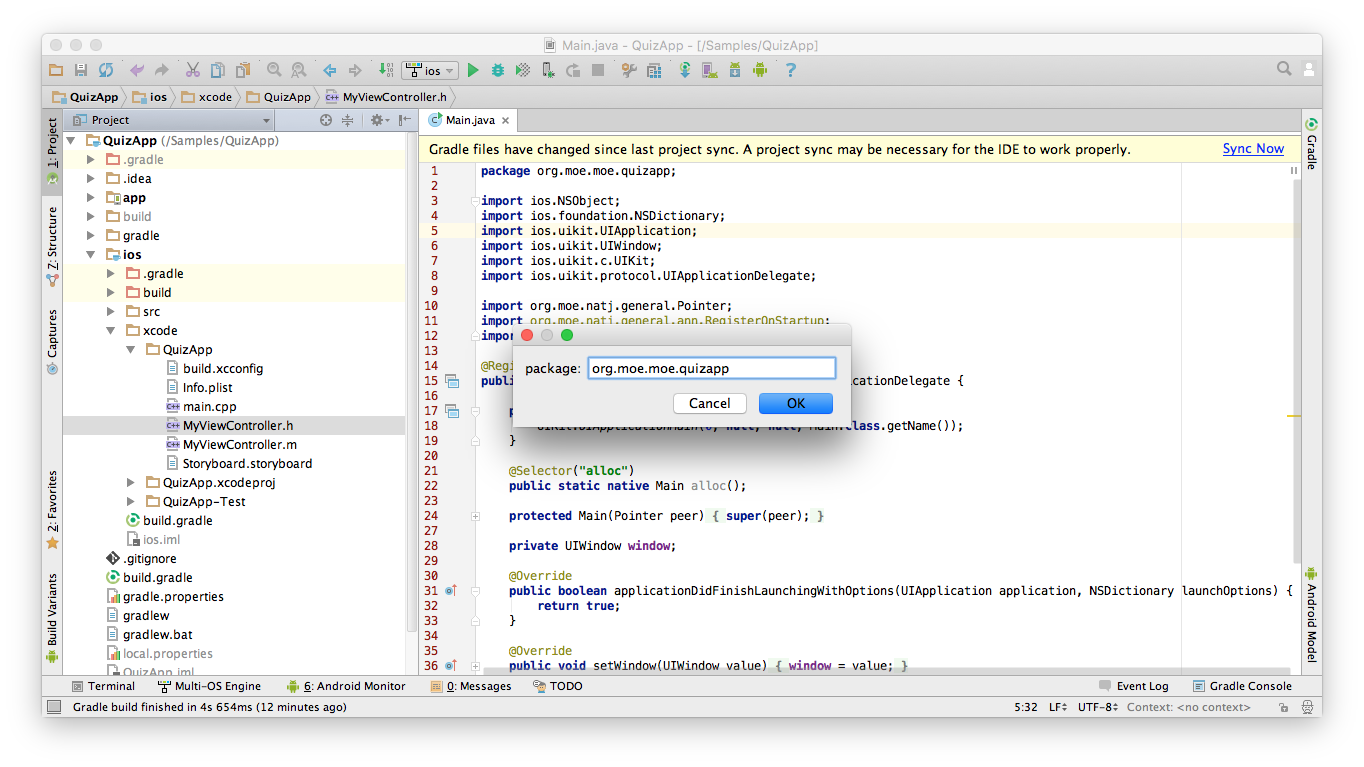Expand the src folder
The image size is (1364, 767).
(111, 312)
